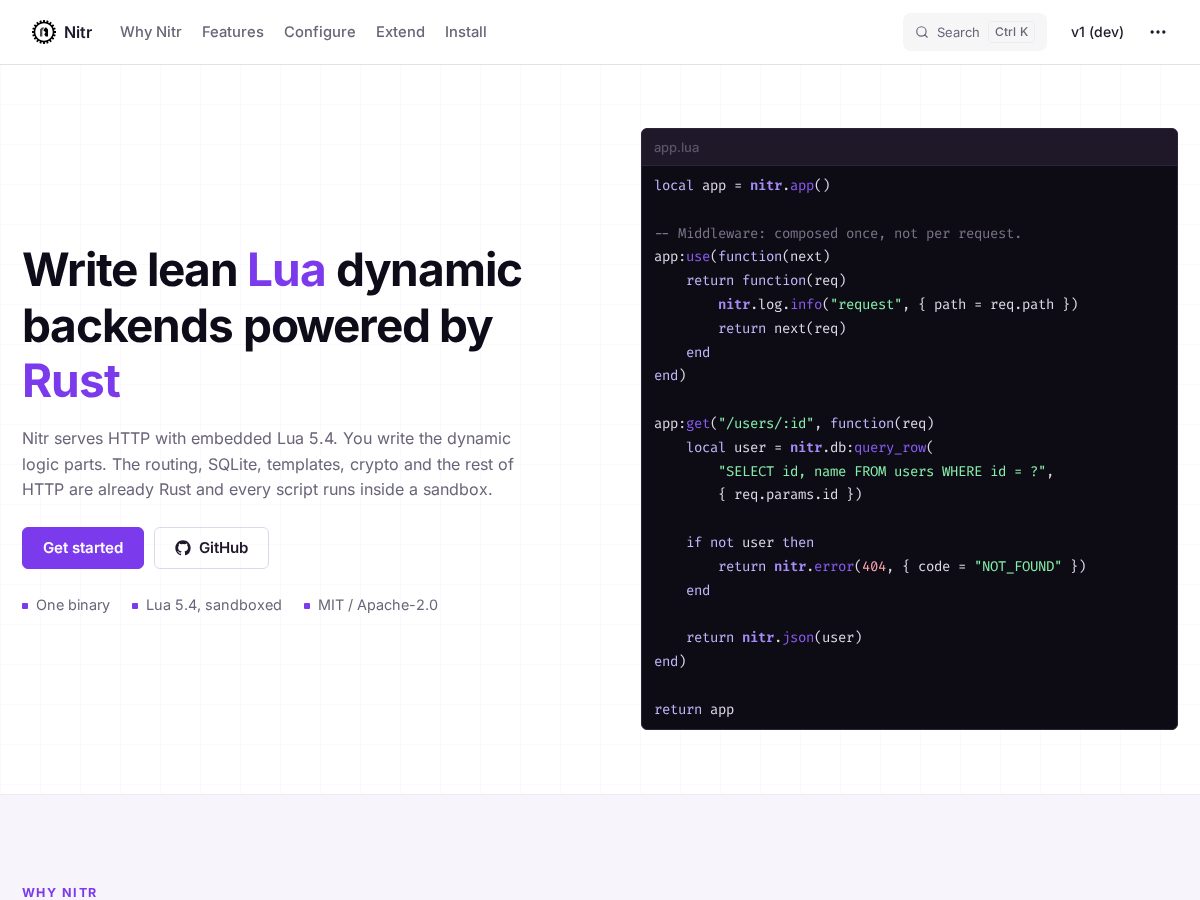Click the '-- Middleware' comment line
Viewport: 1200px width, 900px height.
coord(838,233)
